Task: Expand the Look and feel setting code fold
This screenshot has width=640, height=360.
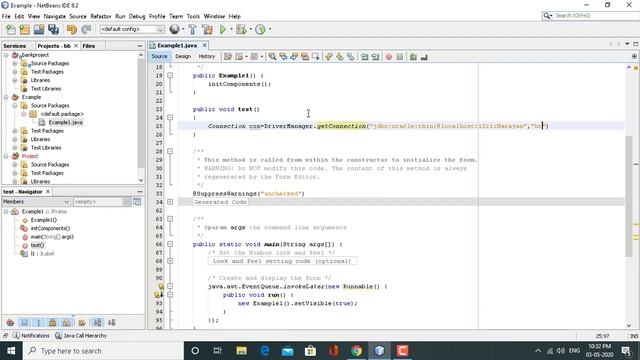Action: [170, 261]
